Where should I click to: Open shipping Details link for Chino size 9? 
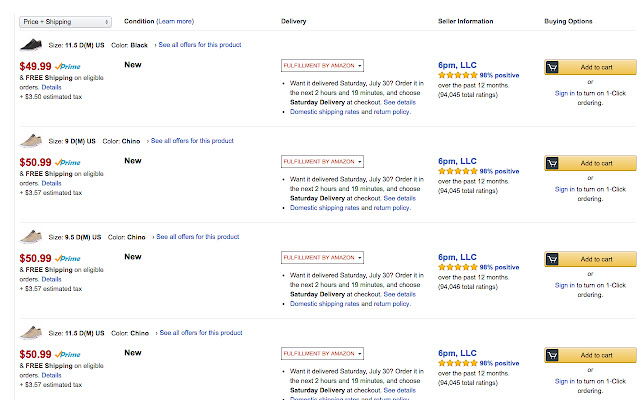tap(51, 183)
